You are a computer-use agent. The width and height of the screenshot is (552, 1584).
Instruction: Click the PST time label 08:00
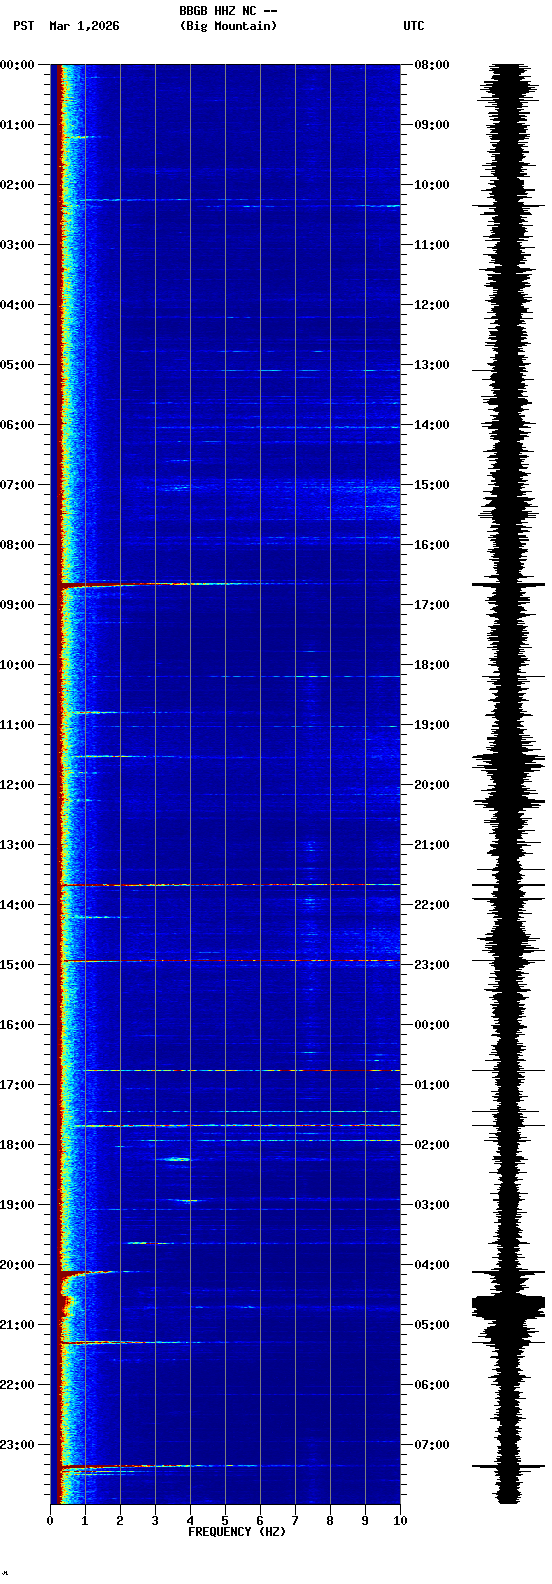(x=17, y=545)
